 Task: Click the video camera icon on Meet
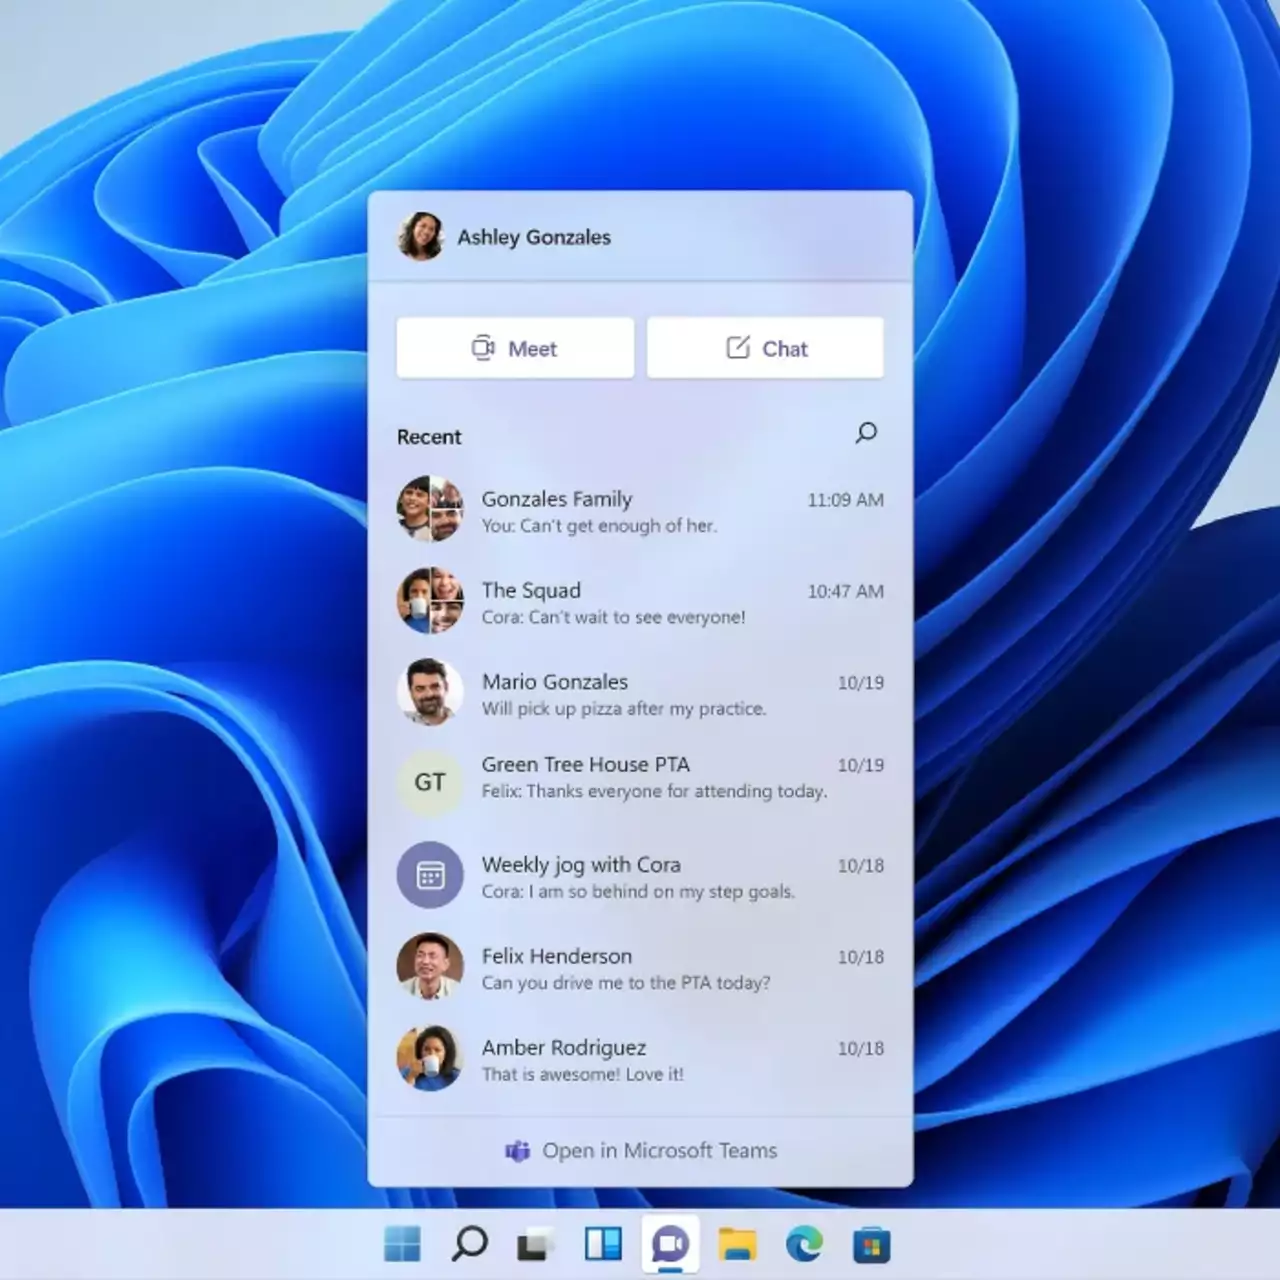click(483, 348)
